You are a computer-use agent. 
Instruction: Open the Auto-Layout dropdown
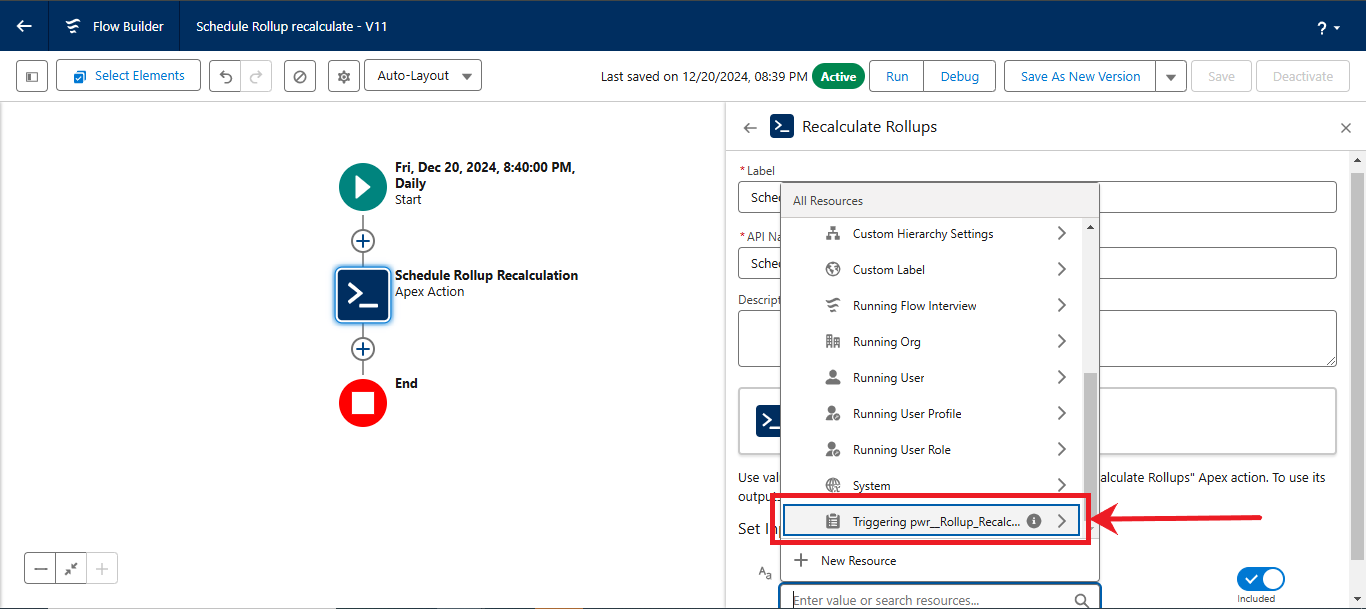pos(423,76)
